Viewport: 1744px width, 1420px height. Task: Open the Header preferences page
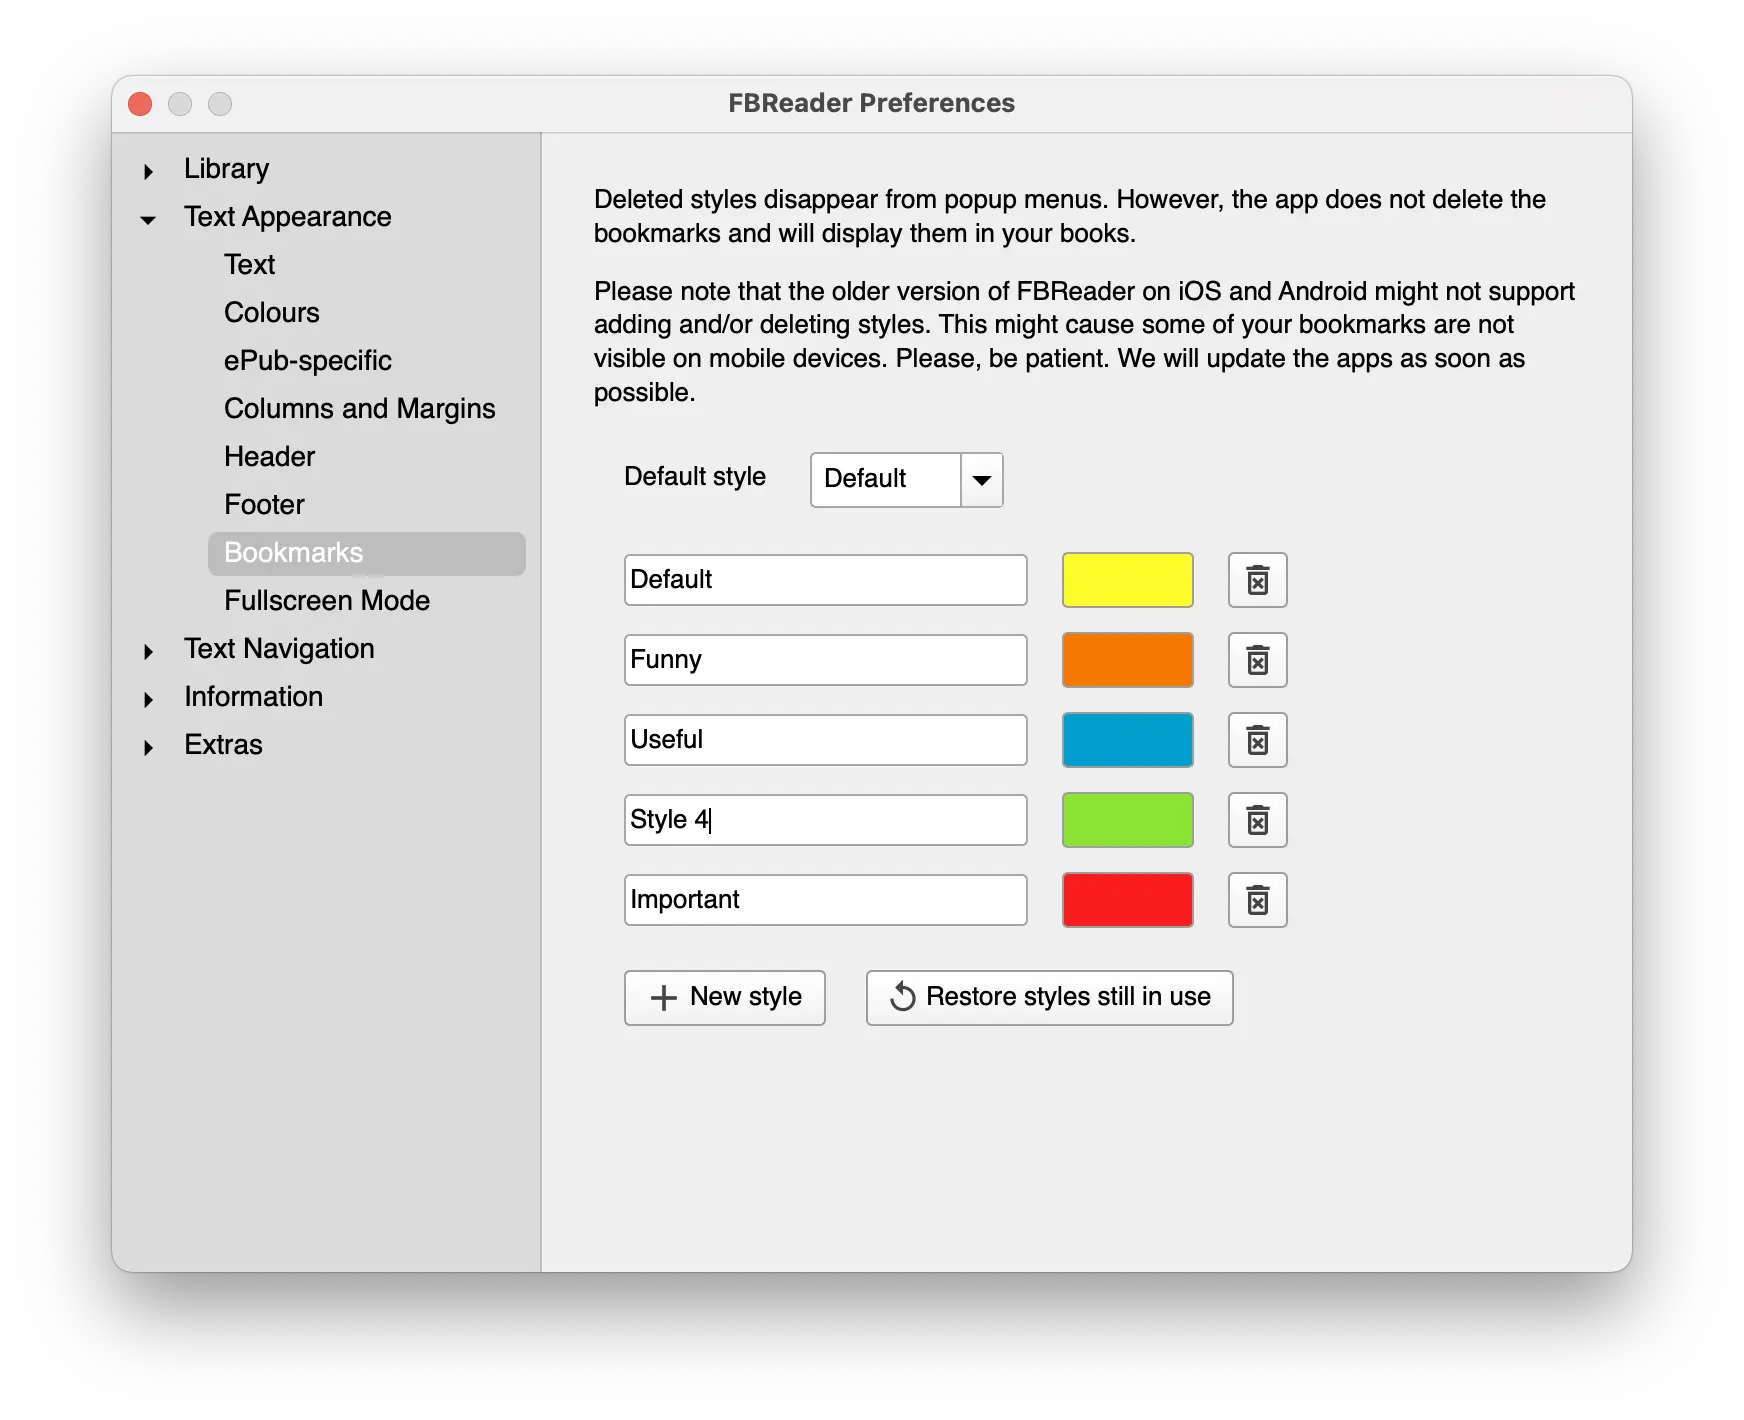(x=269, y=456)
